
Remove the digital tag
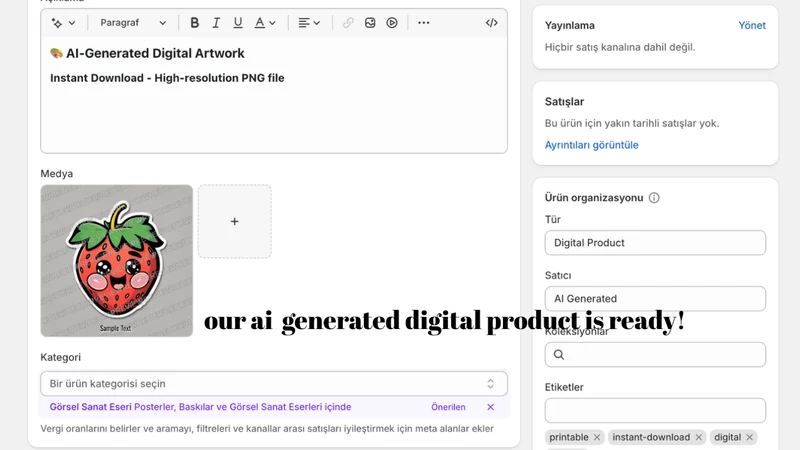[749, 437]
